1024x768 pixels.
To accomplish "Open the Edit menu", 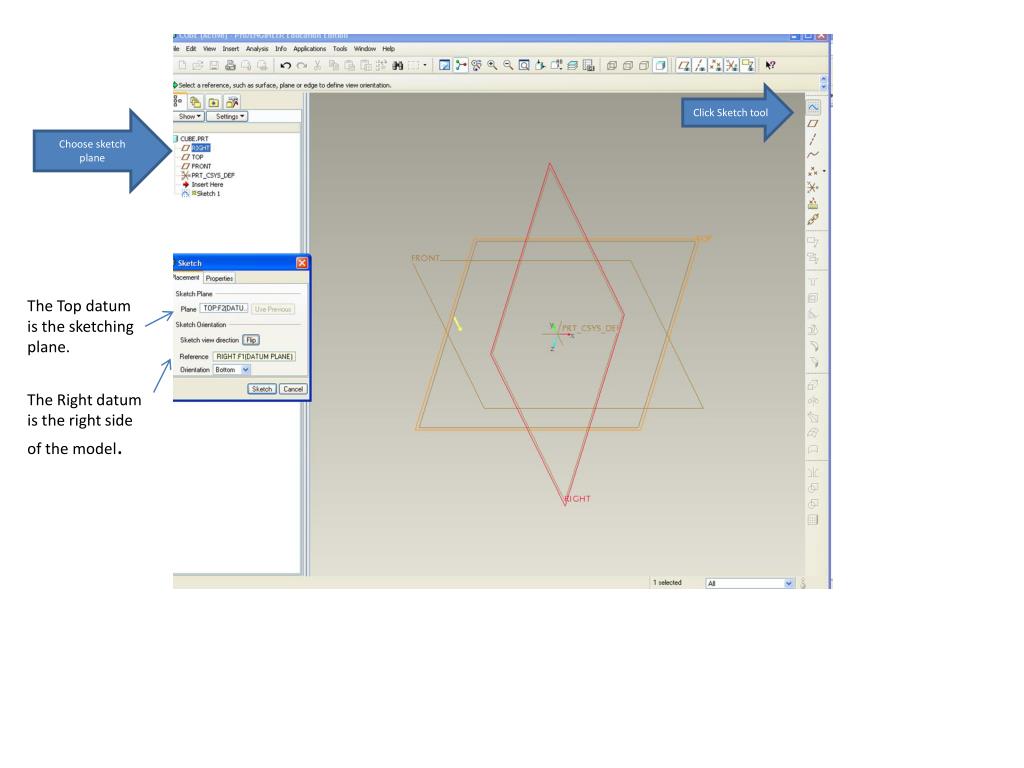I will 191,49.
